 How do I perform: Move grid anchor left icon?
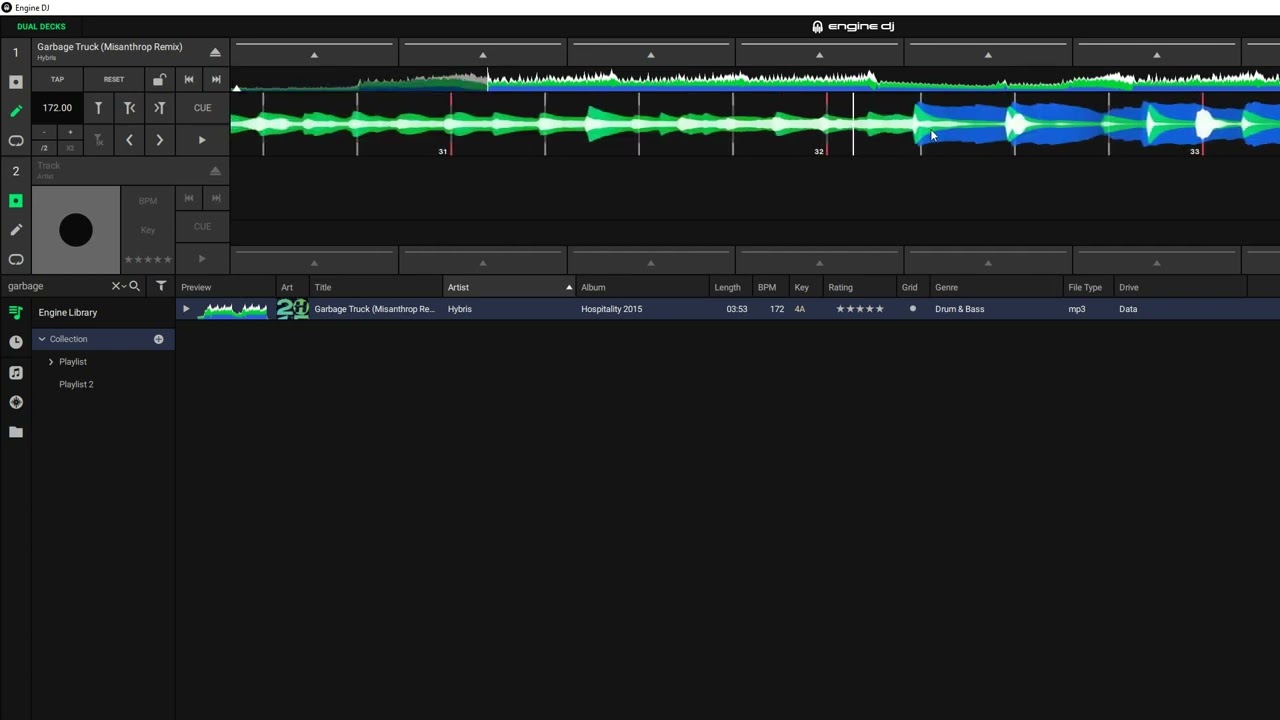tap(129, 108)
